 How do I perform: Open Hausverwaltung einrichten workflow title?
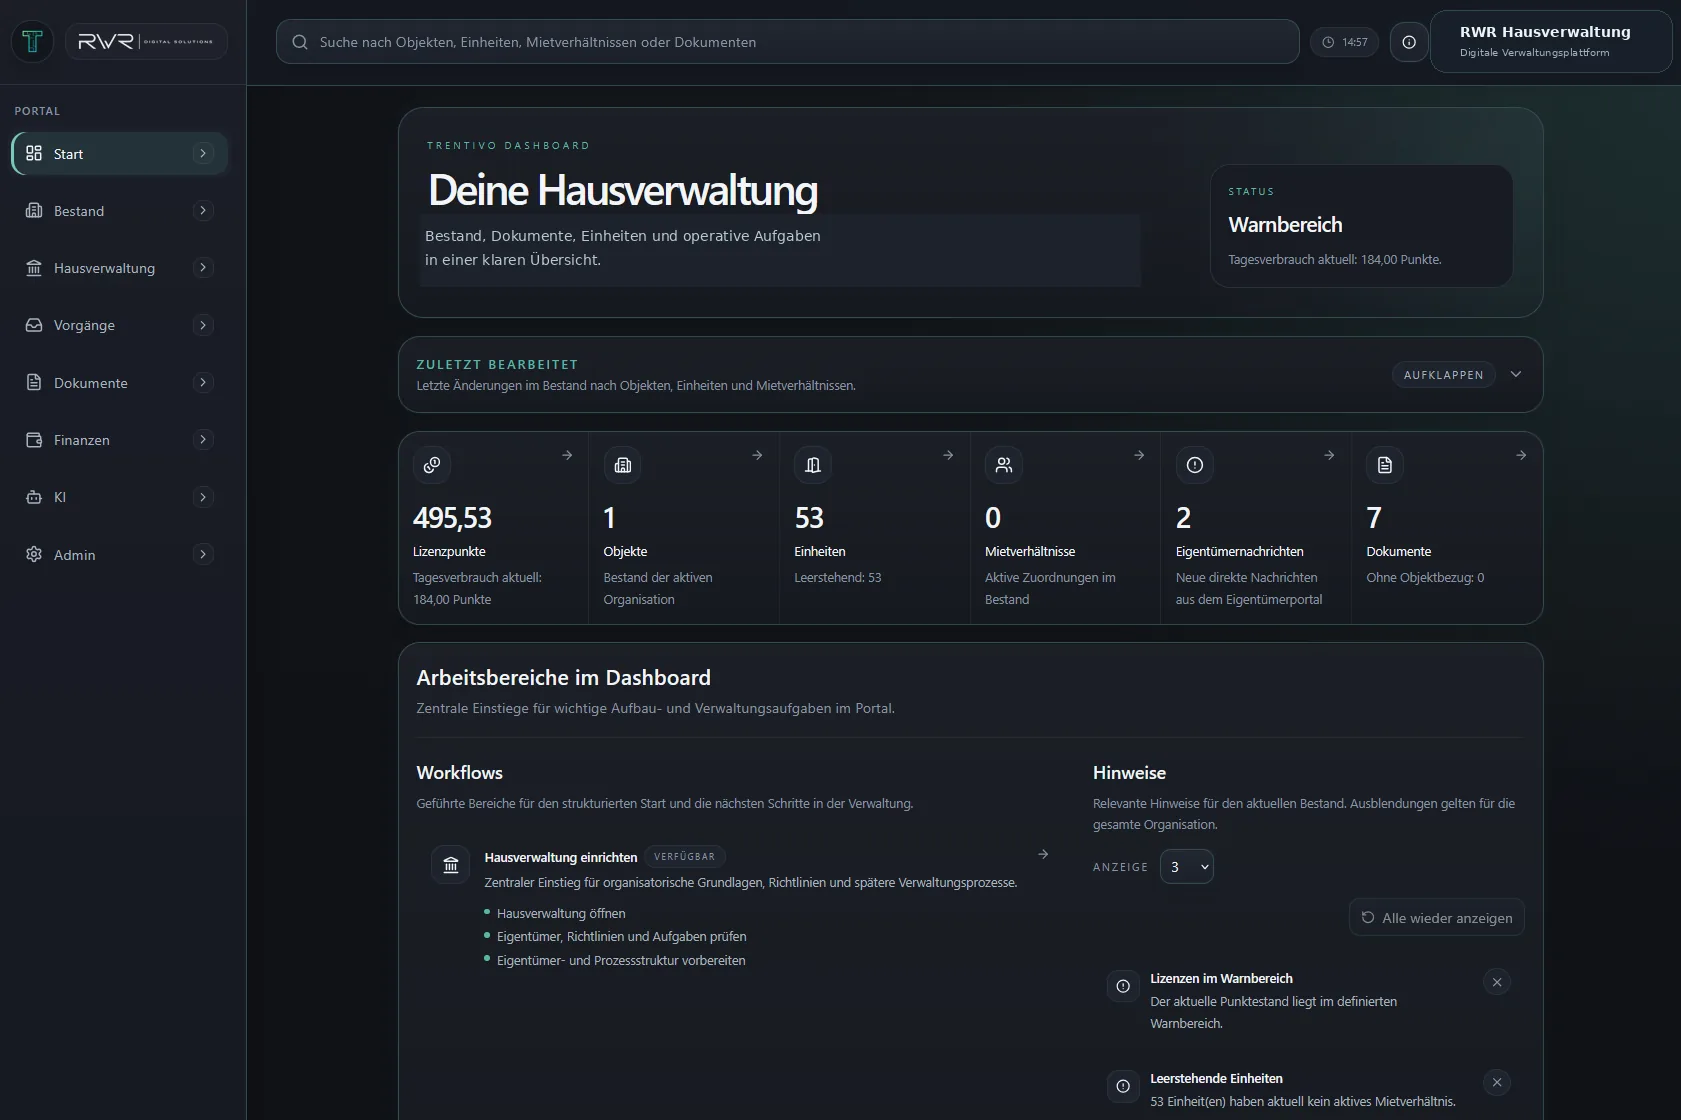(561, 857)
